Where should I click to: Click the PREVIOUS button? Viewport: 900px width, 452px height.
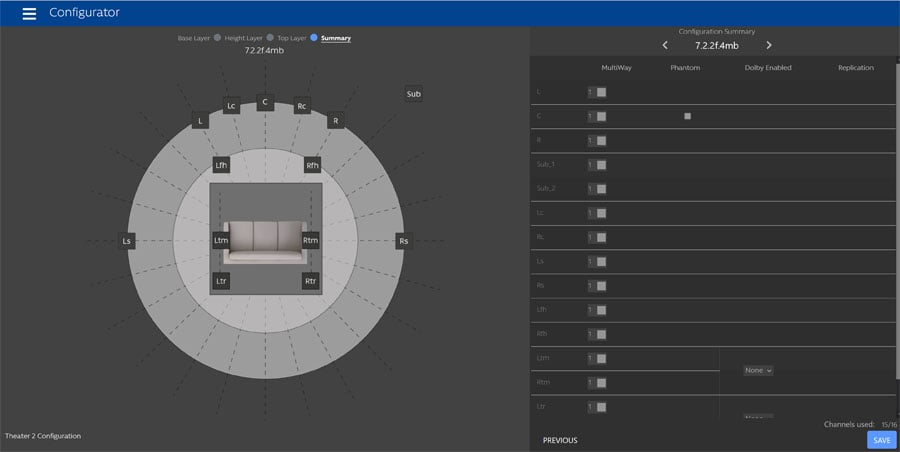coord(560,440)
